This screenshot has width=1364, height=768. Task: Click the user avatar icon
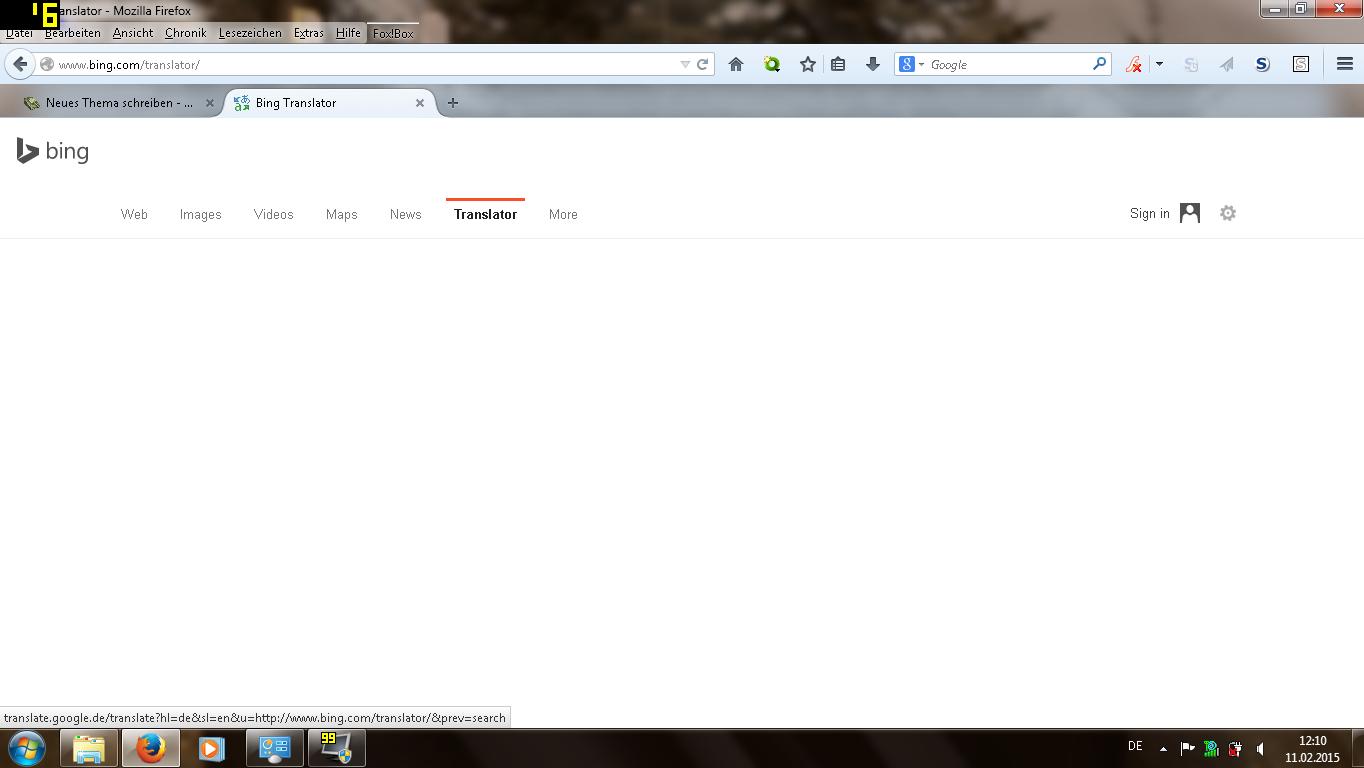click(x=1190, y=213)
